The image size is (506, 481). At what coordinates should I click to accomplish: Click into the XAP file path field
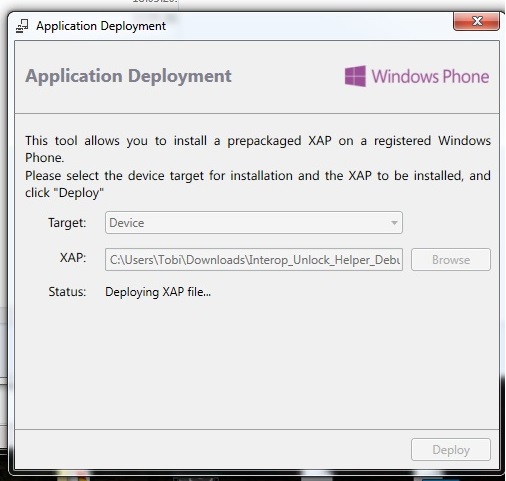[254, 259]
